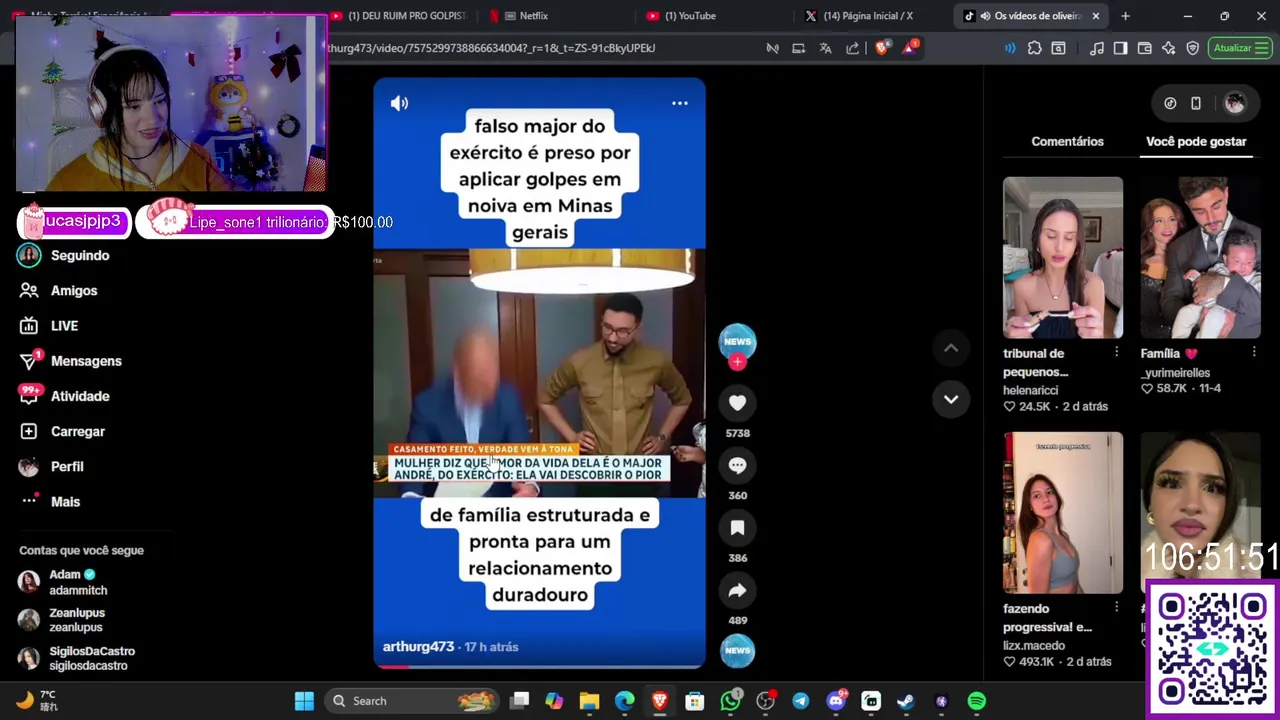Image resolution: width=1280 pixels, height=720 pixels.
Task: Open the Windows Start menu
Action: click(304, 701)
